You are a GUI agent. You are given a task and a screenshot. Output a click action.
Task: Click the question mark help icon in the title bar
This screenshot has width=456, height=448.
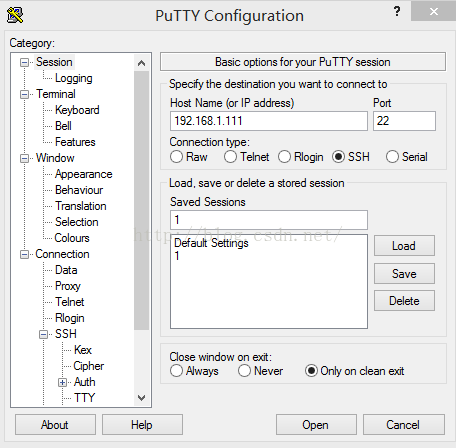397,12
